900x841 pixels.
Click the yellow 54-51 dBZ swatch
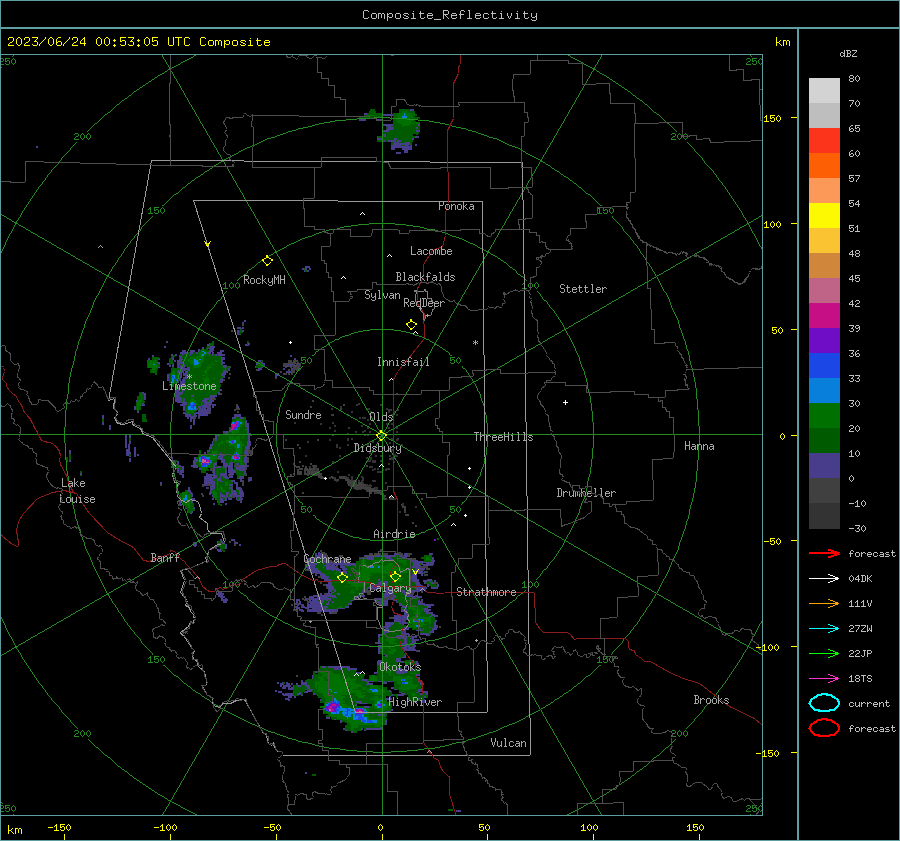[824, 216]
